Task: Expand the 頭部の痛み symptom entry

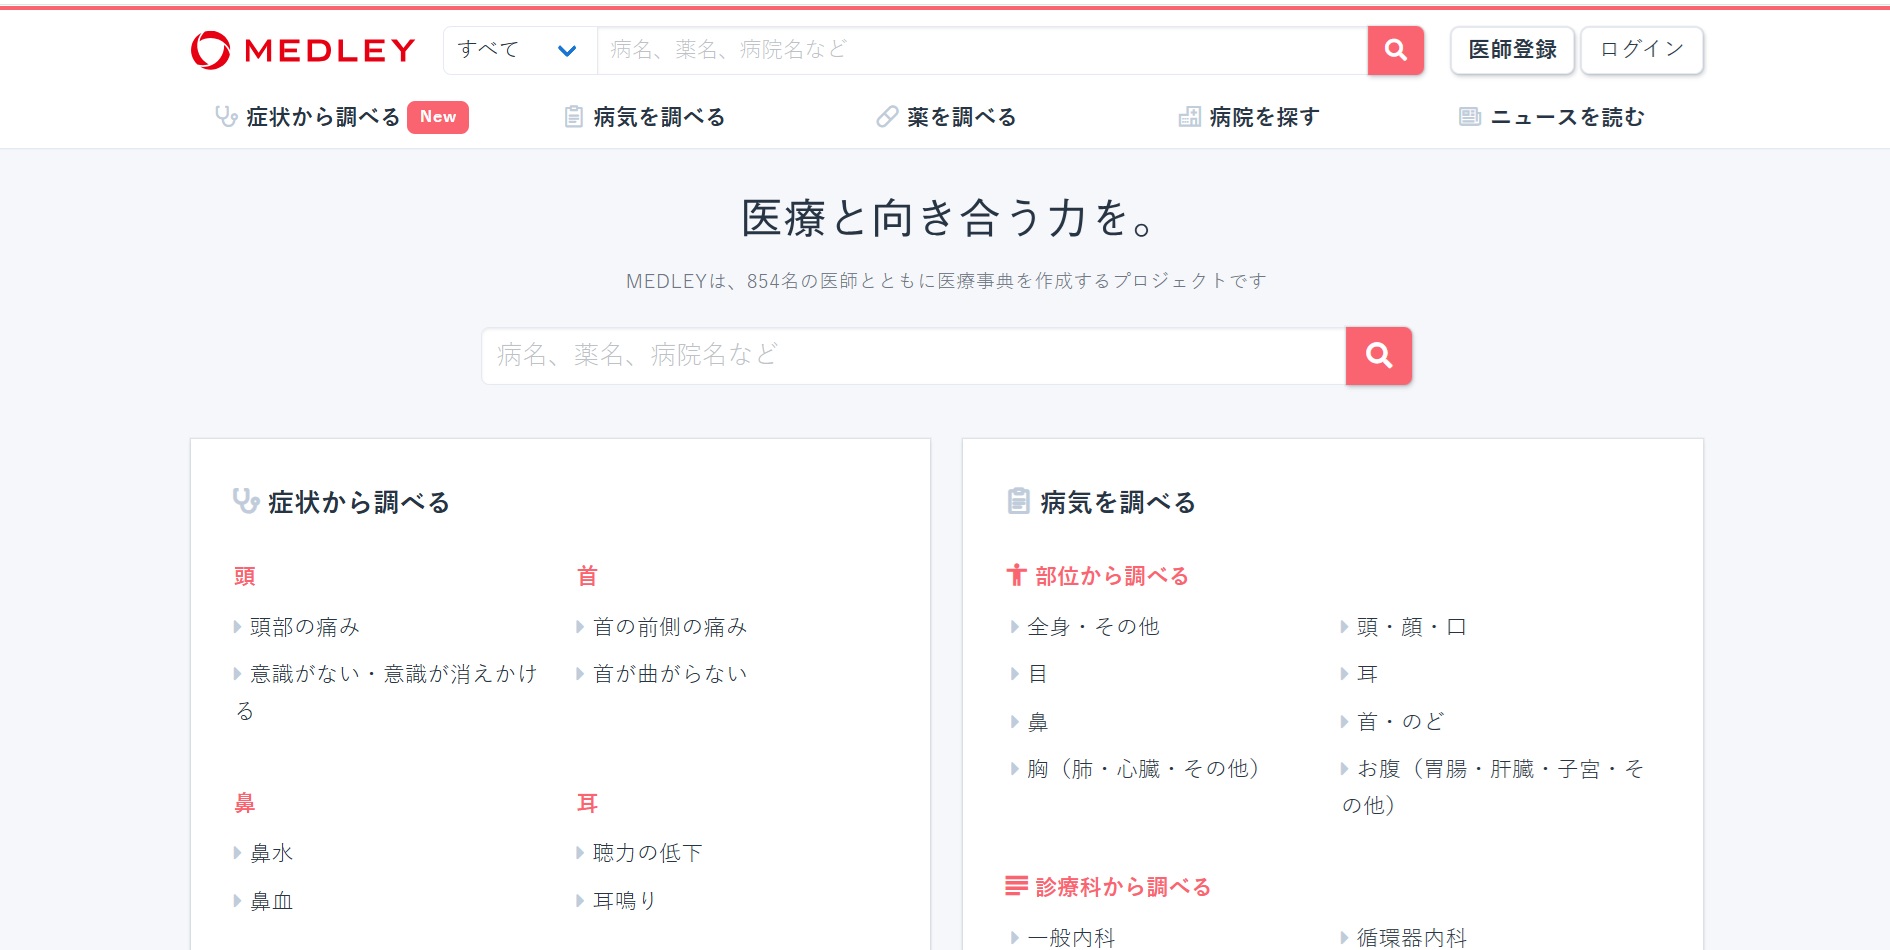Action: tap(304, 627)
